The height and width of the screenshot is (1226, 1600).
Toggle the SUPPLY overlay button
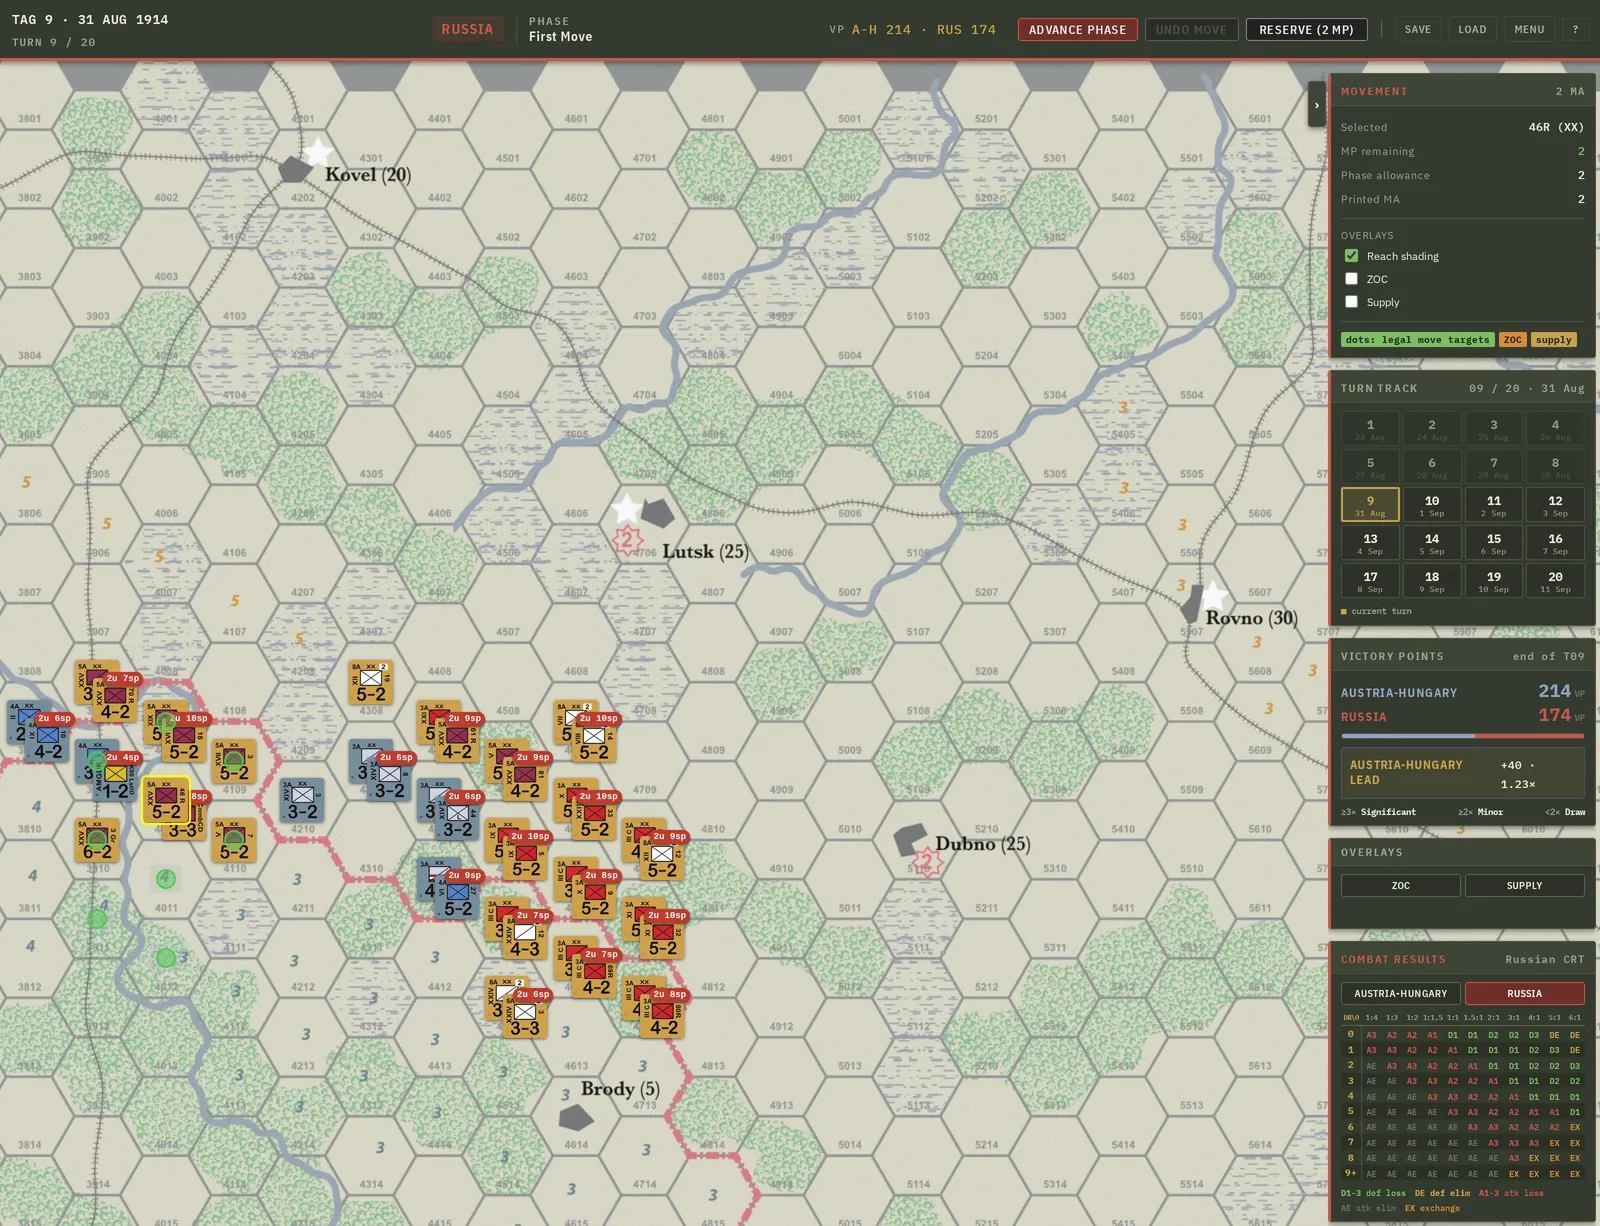1524,886
